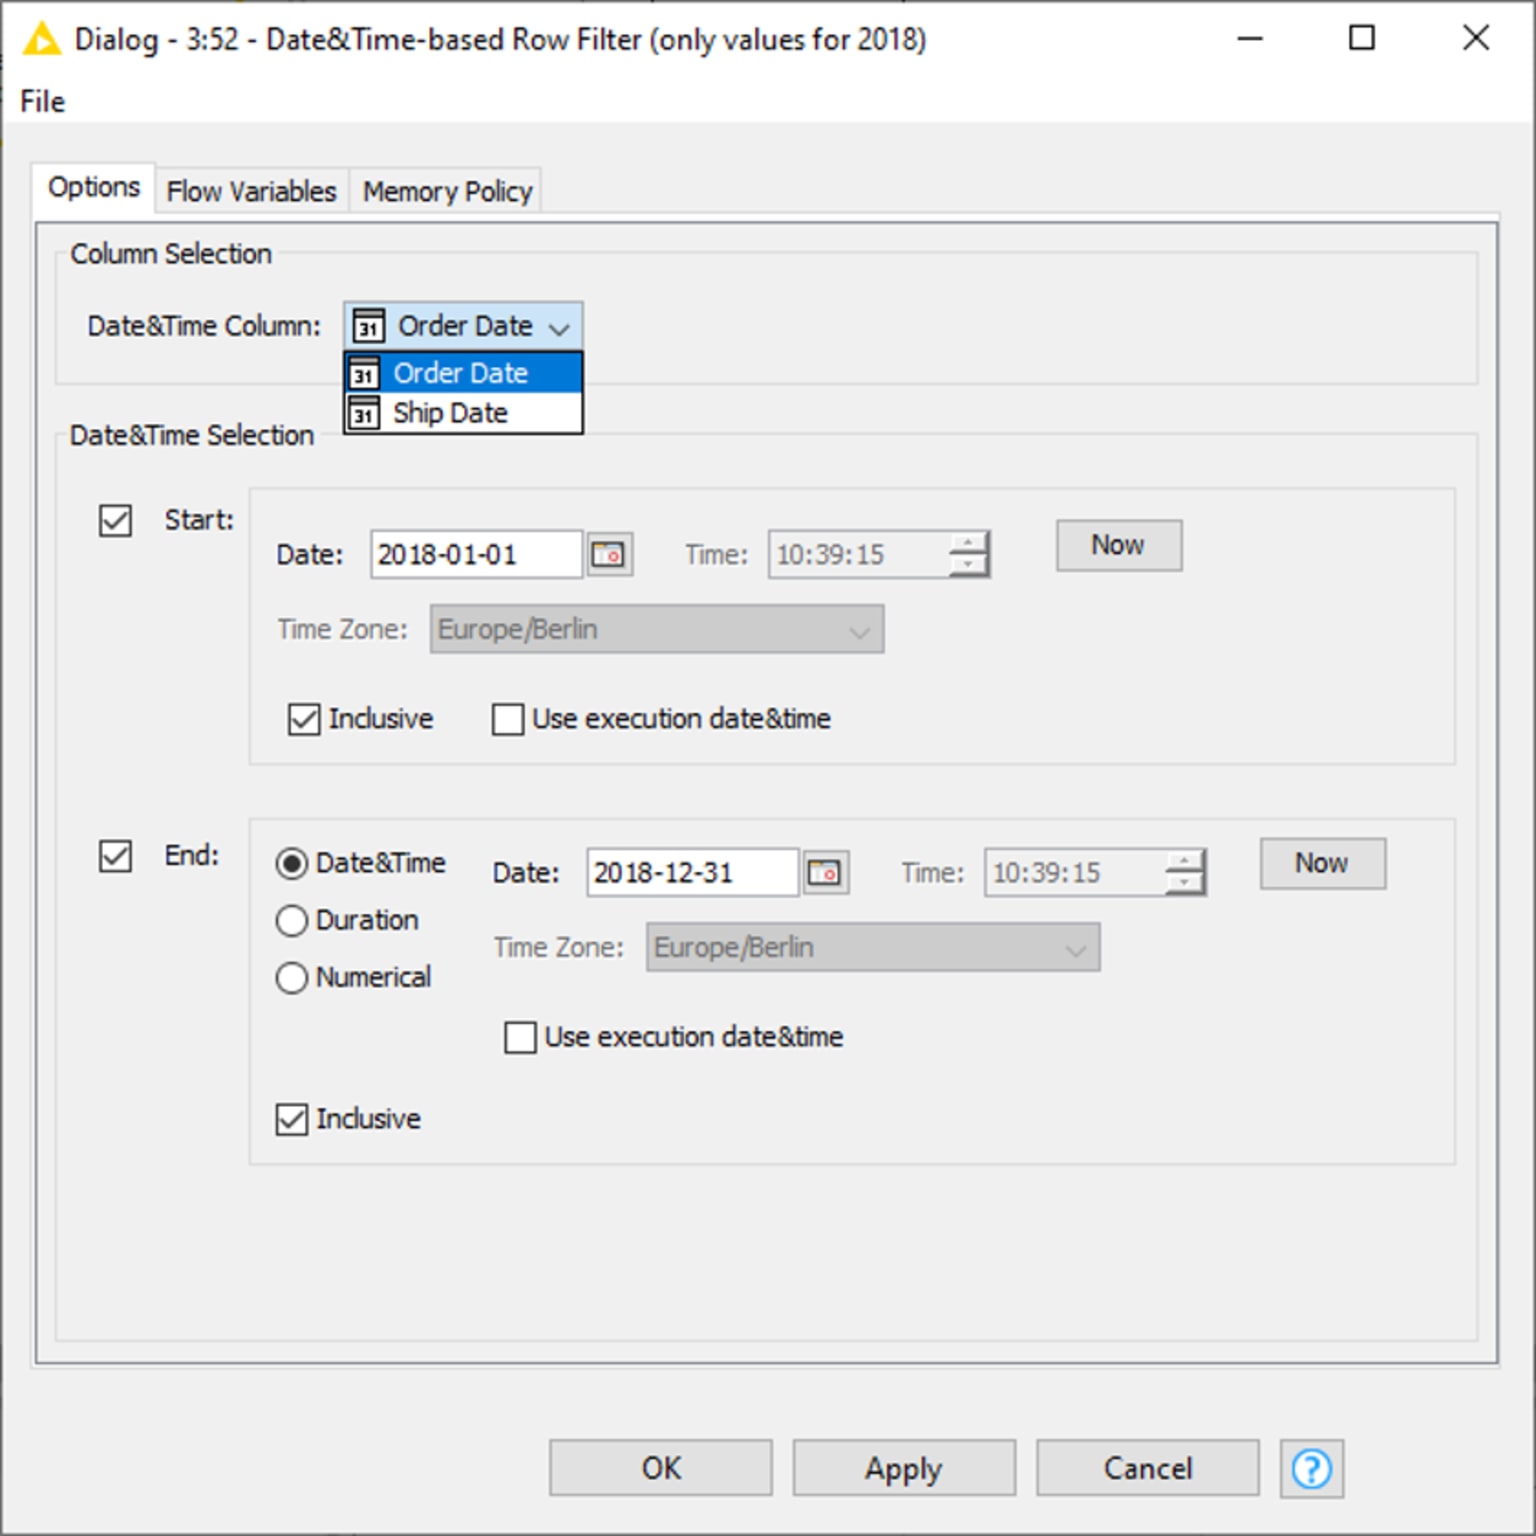Close the dialog window

coord(1476,38)
